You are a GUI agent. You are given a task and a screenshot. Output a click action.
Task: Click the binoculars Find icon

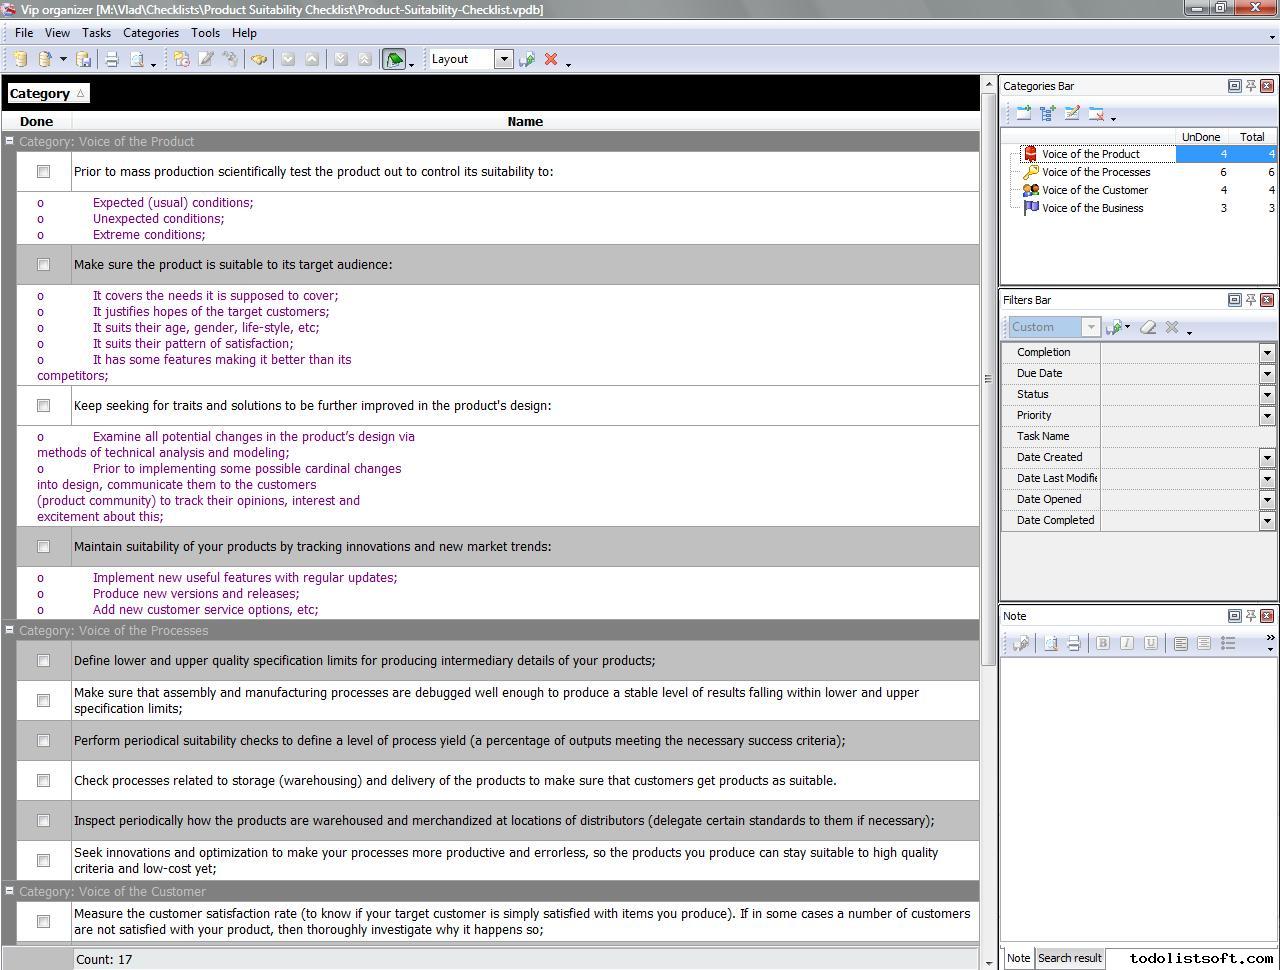click(259, 60)
